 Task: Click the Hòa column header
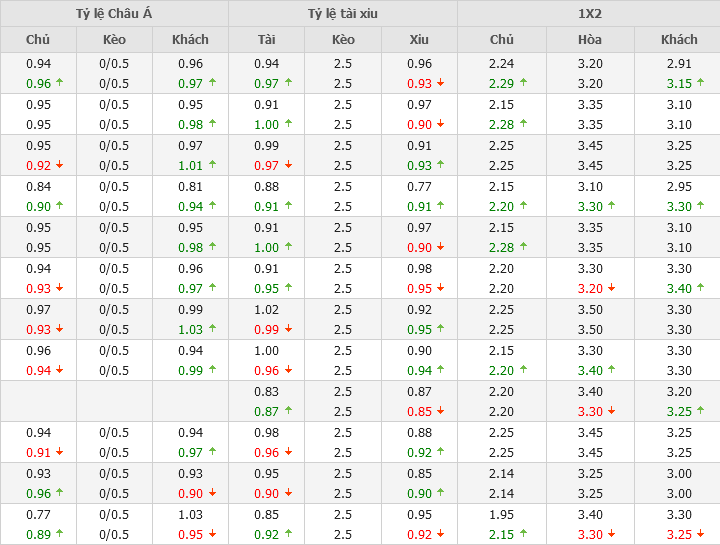590,39
